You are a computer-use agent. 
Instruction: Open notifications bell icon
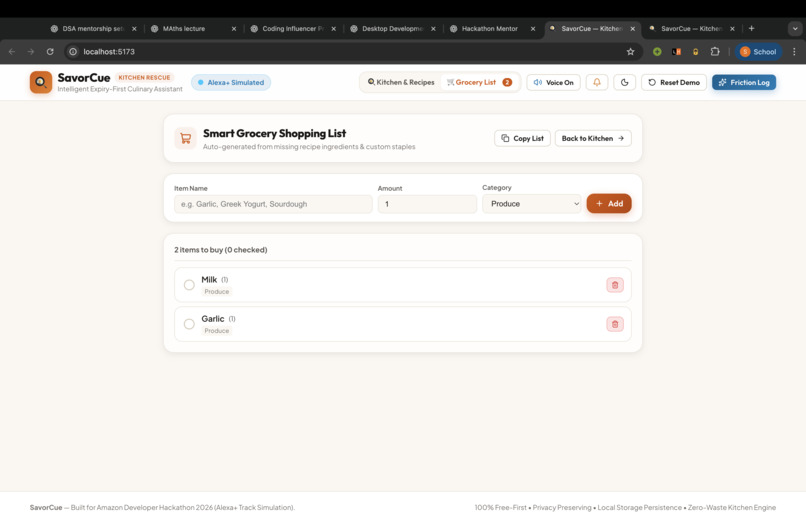tap(597, 82)
